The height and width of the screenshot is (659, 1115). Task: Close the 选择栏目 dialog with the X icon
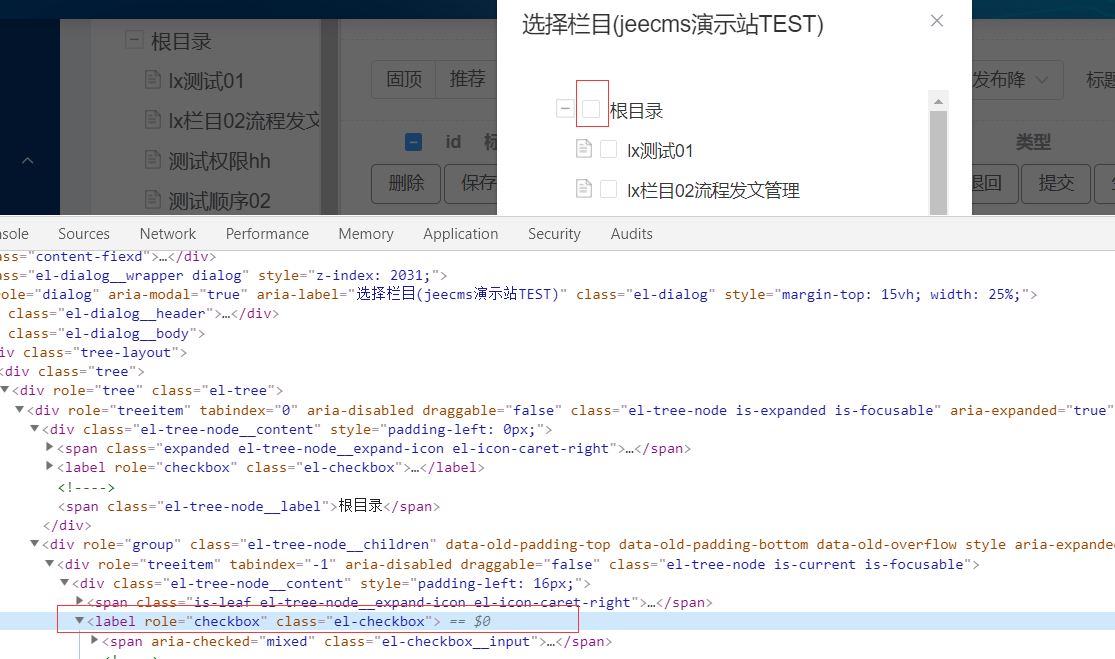[937, 21]
